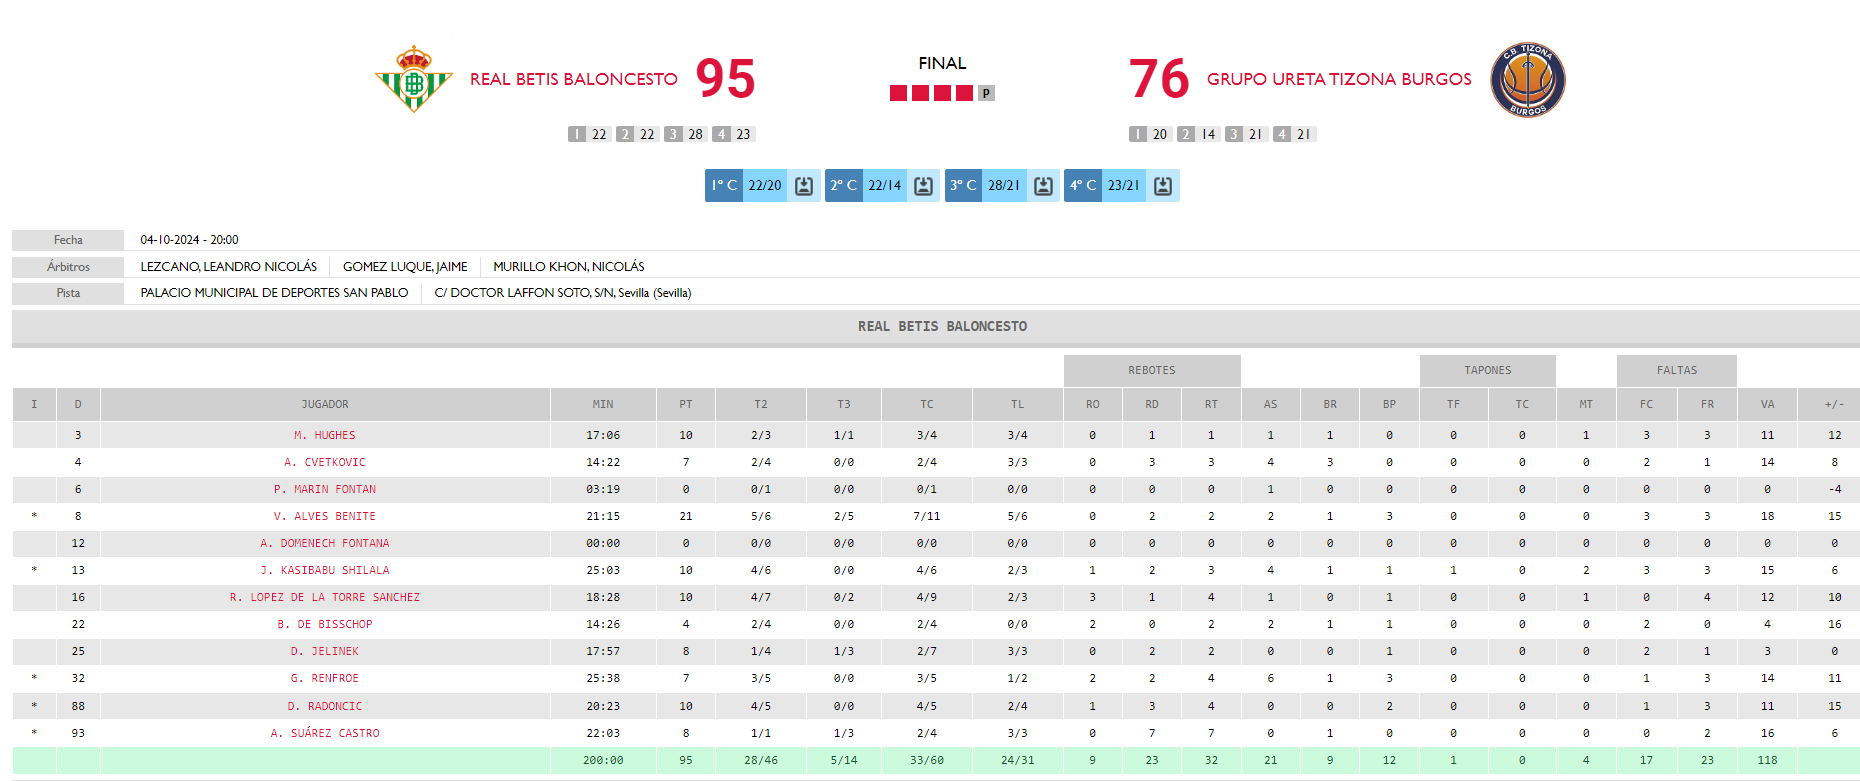Click the PT points column header

686,405
